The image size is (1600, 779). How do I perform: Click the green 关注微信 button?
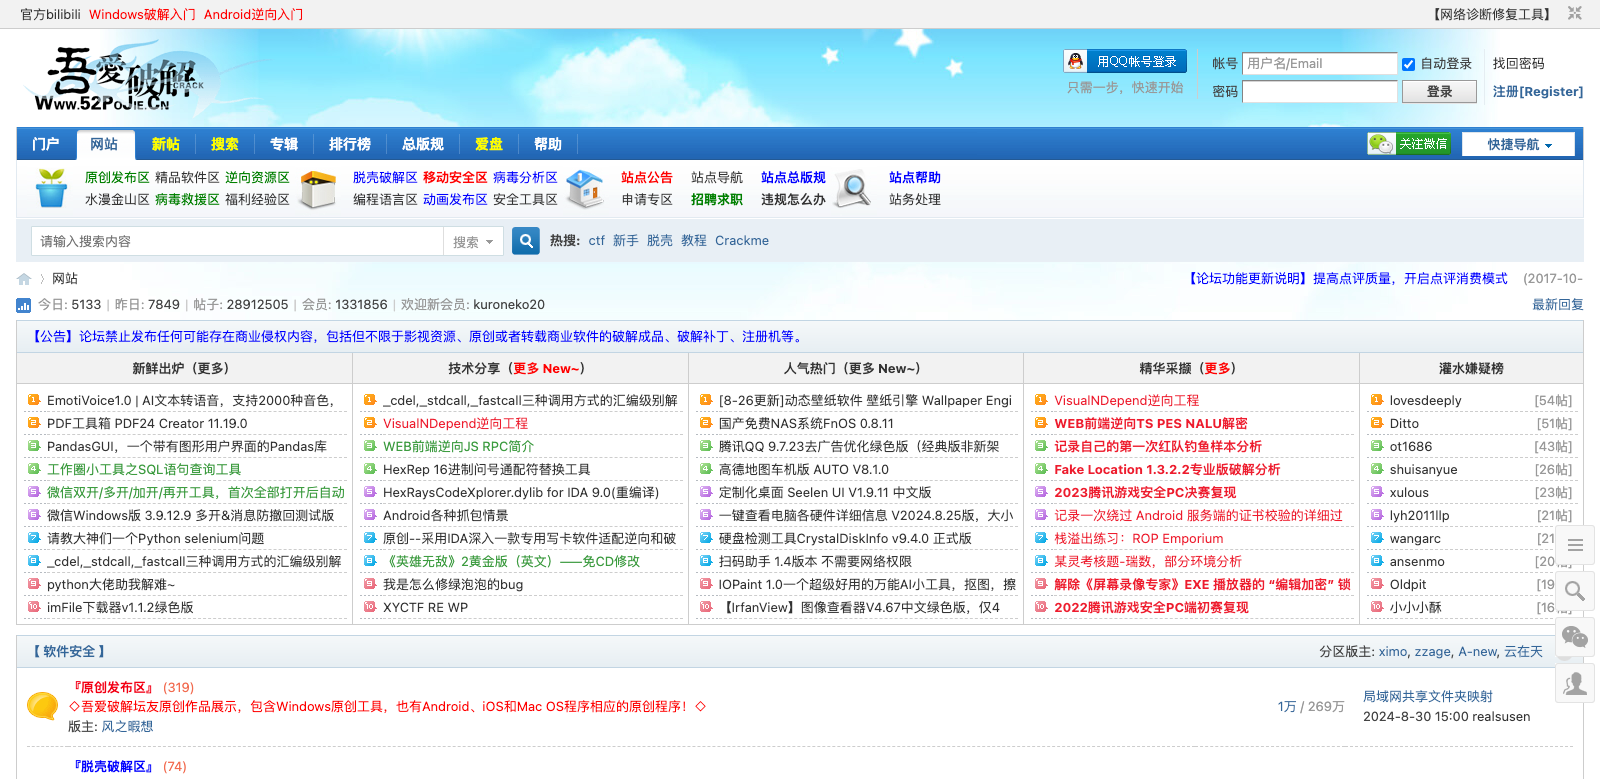click(1410, 144)
